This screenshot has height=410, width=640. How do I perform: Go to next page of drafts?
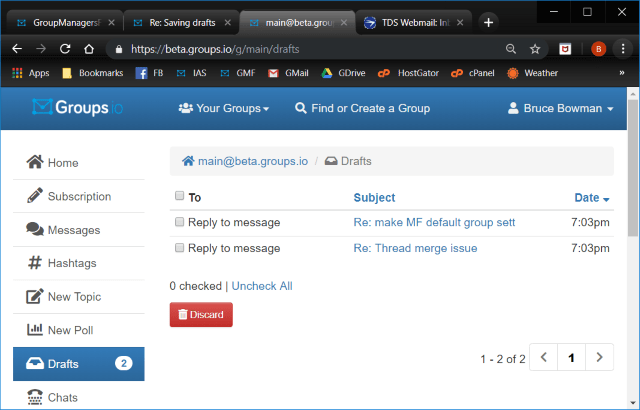[x=599, y=357]
